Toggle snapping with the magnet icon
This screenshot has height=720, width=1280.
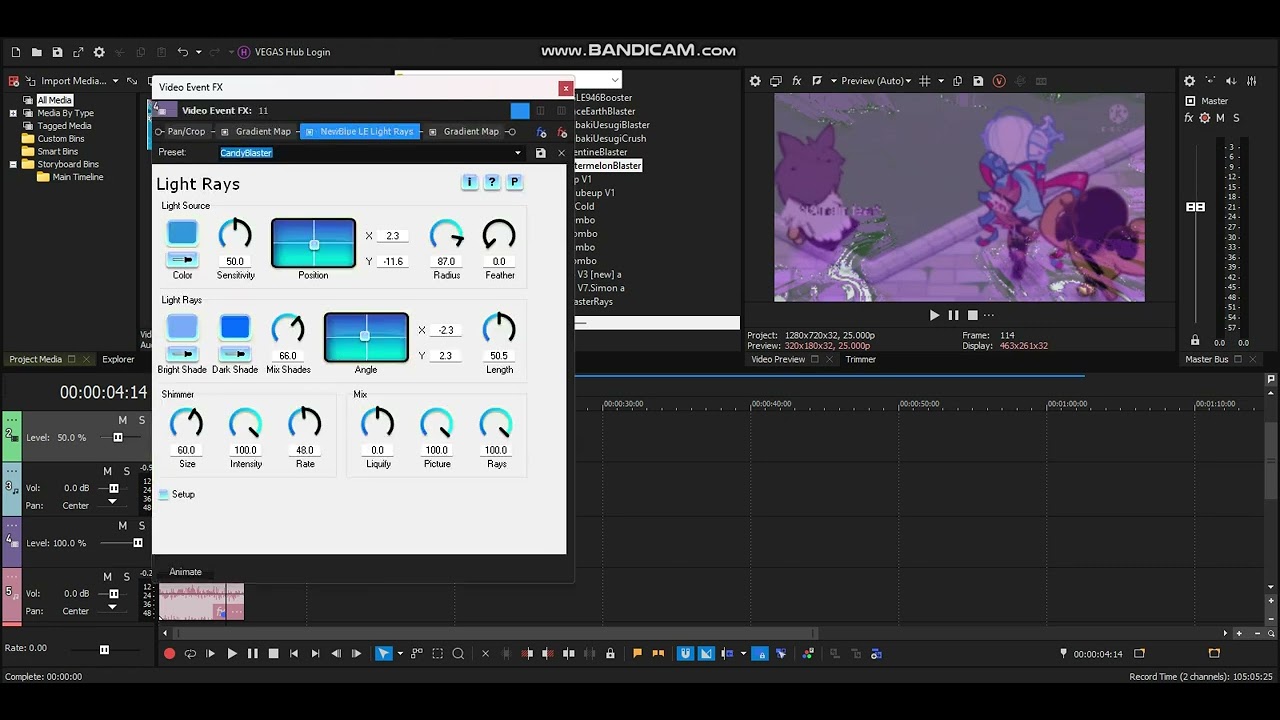tap(685, 654)
